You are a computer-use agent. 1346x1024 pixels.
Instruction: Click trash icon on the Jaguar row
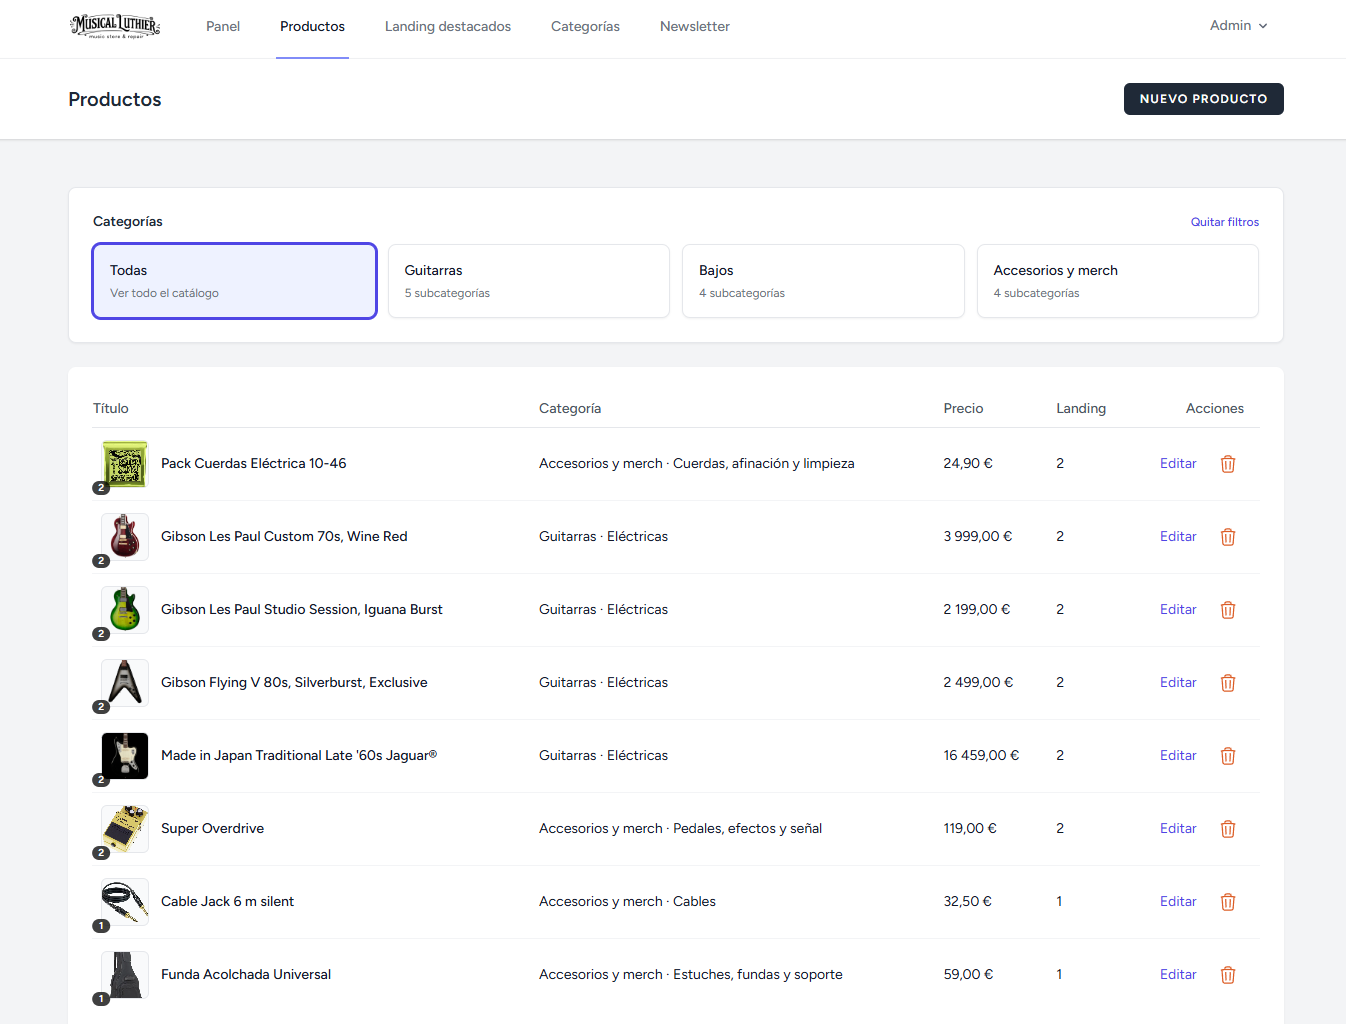click(1228, 756)
